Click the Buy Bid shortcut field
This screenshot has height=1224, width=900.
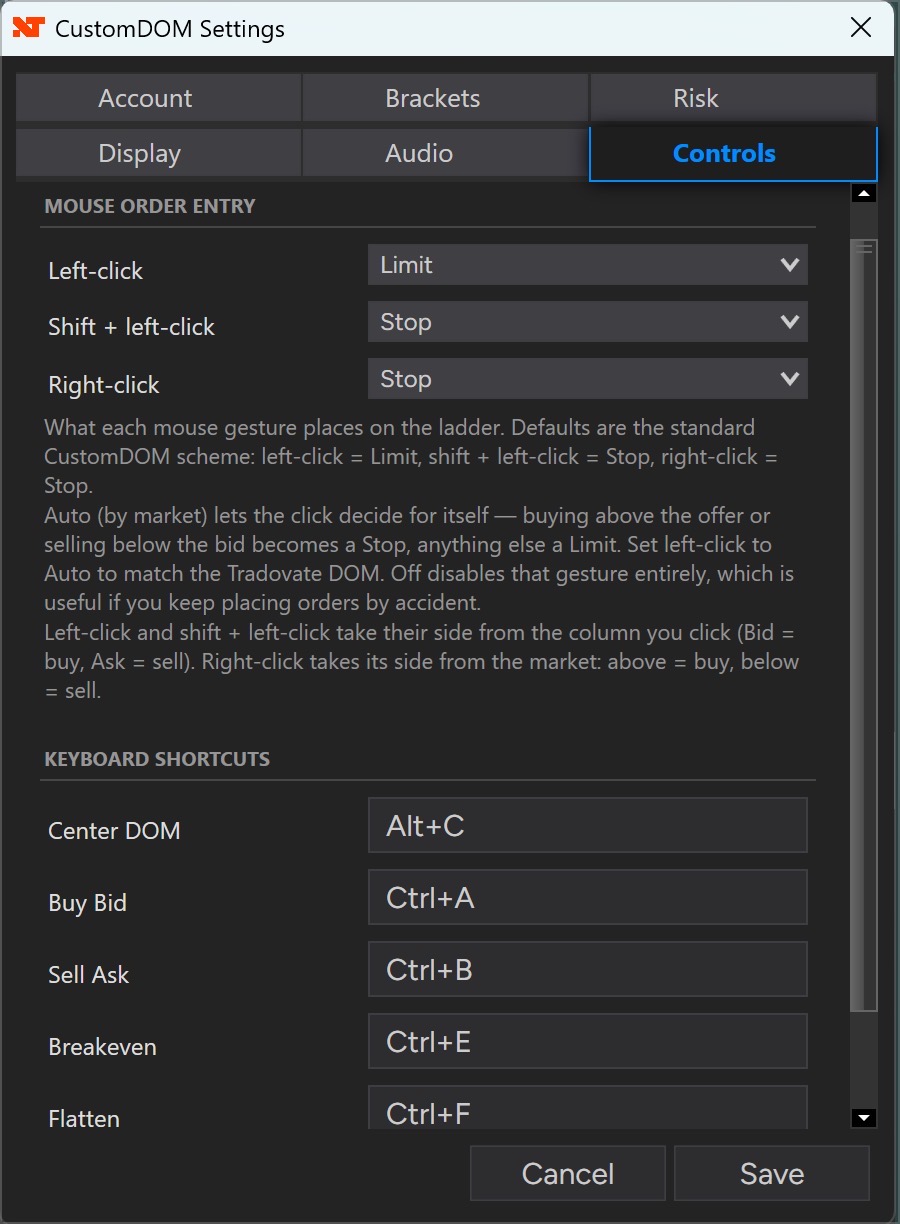(588, 897)
